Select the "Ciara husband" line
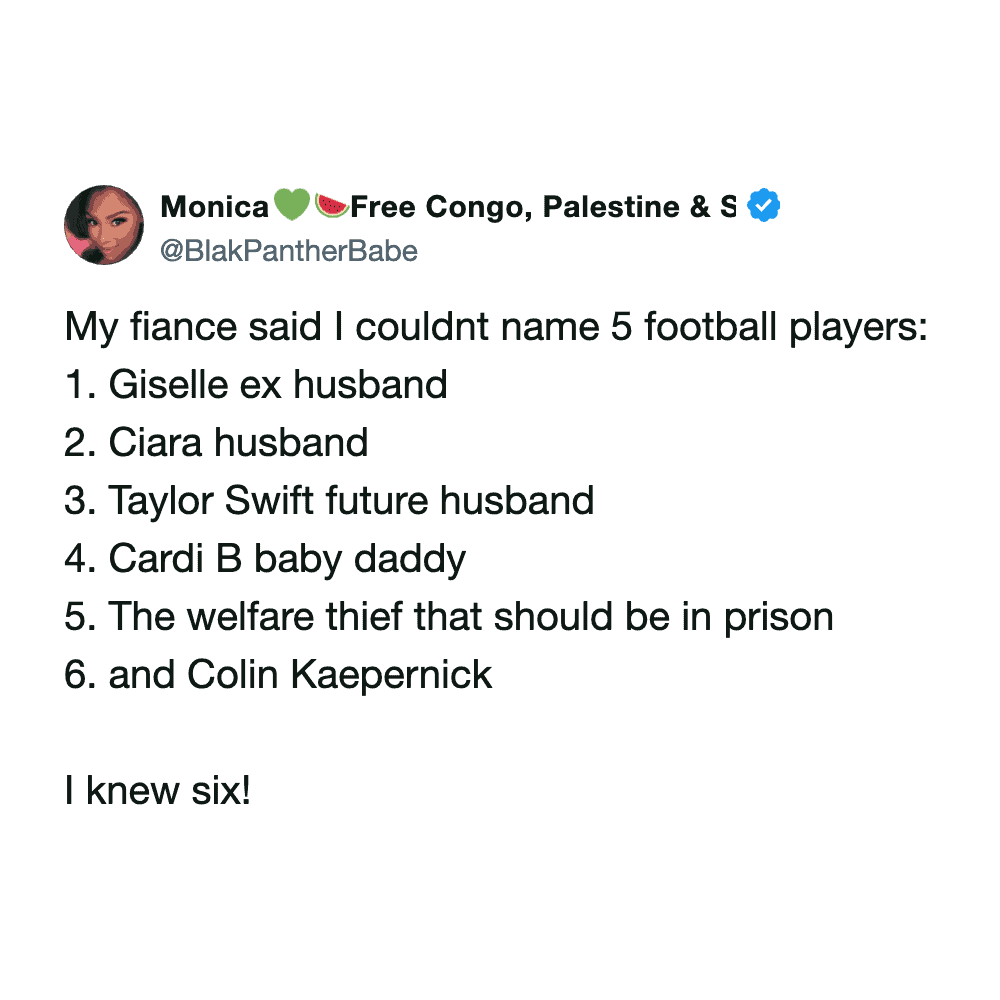The height and width of the screenshot is (1000, 1000). tap(238, 443)
